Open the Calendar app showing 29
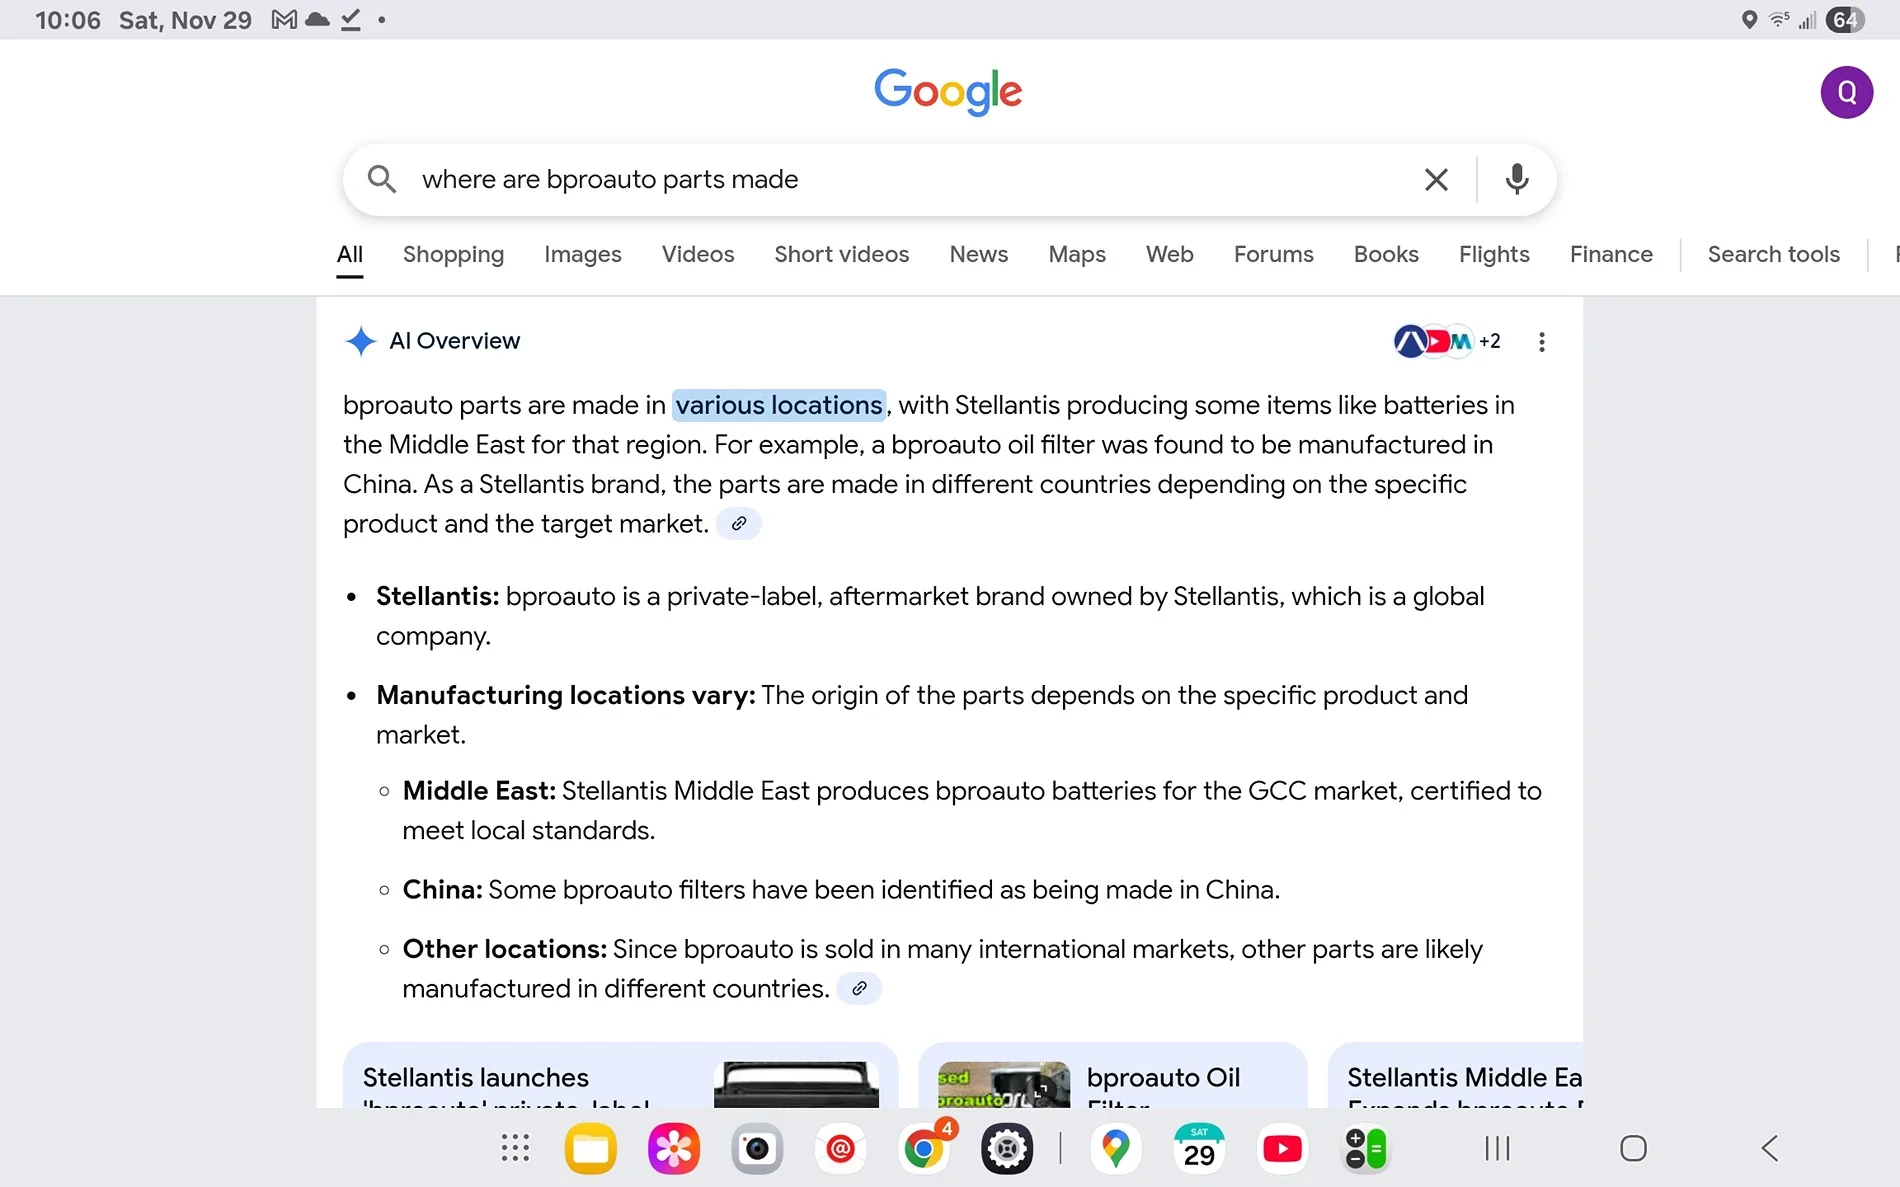The image size is (1900, 1187). coord(1199,1148)
